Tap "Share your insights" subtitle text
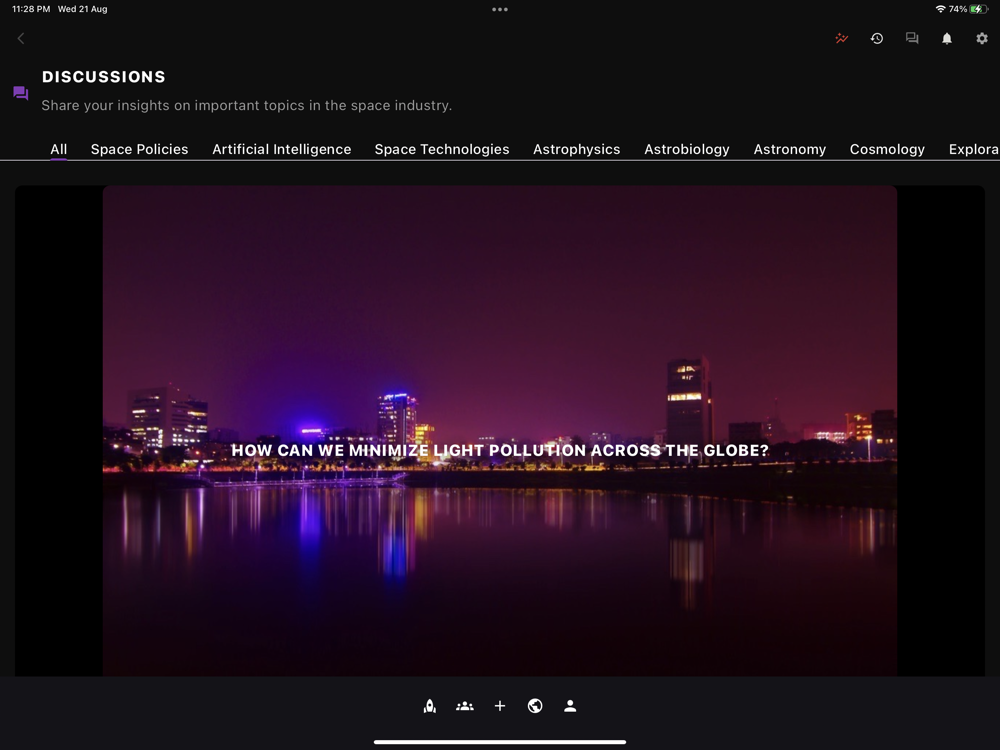Image resolution: width=1000 pixels, height=750 pixels. pos(247,105)
